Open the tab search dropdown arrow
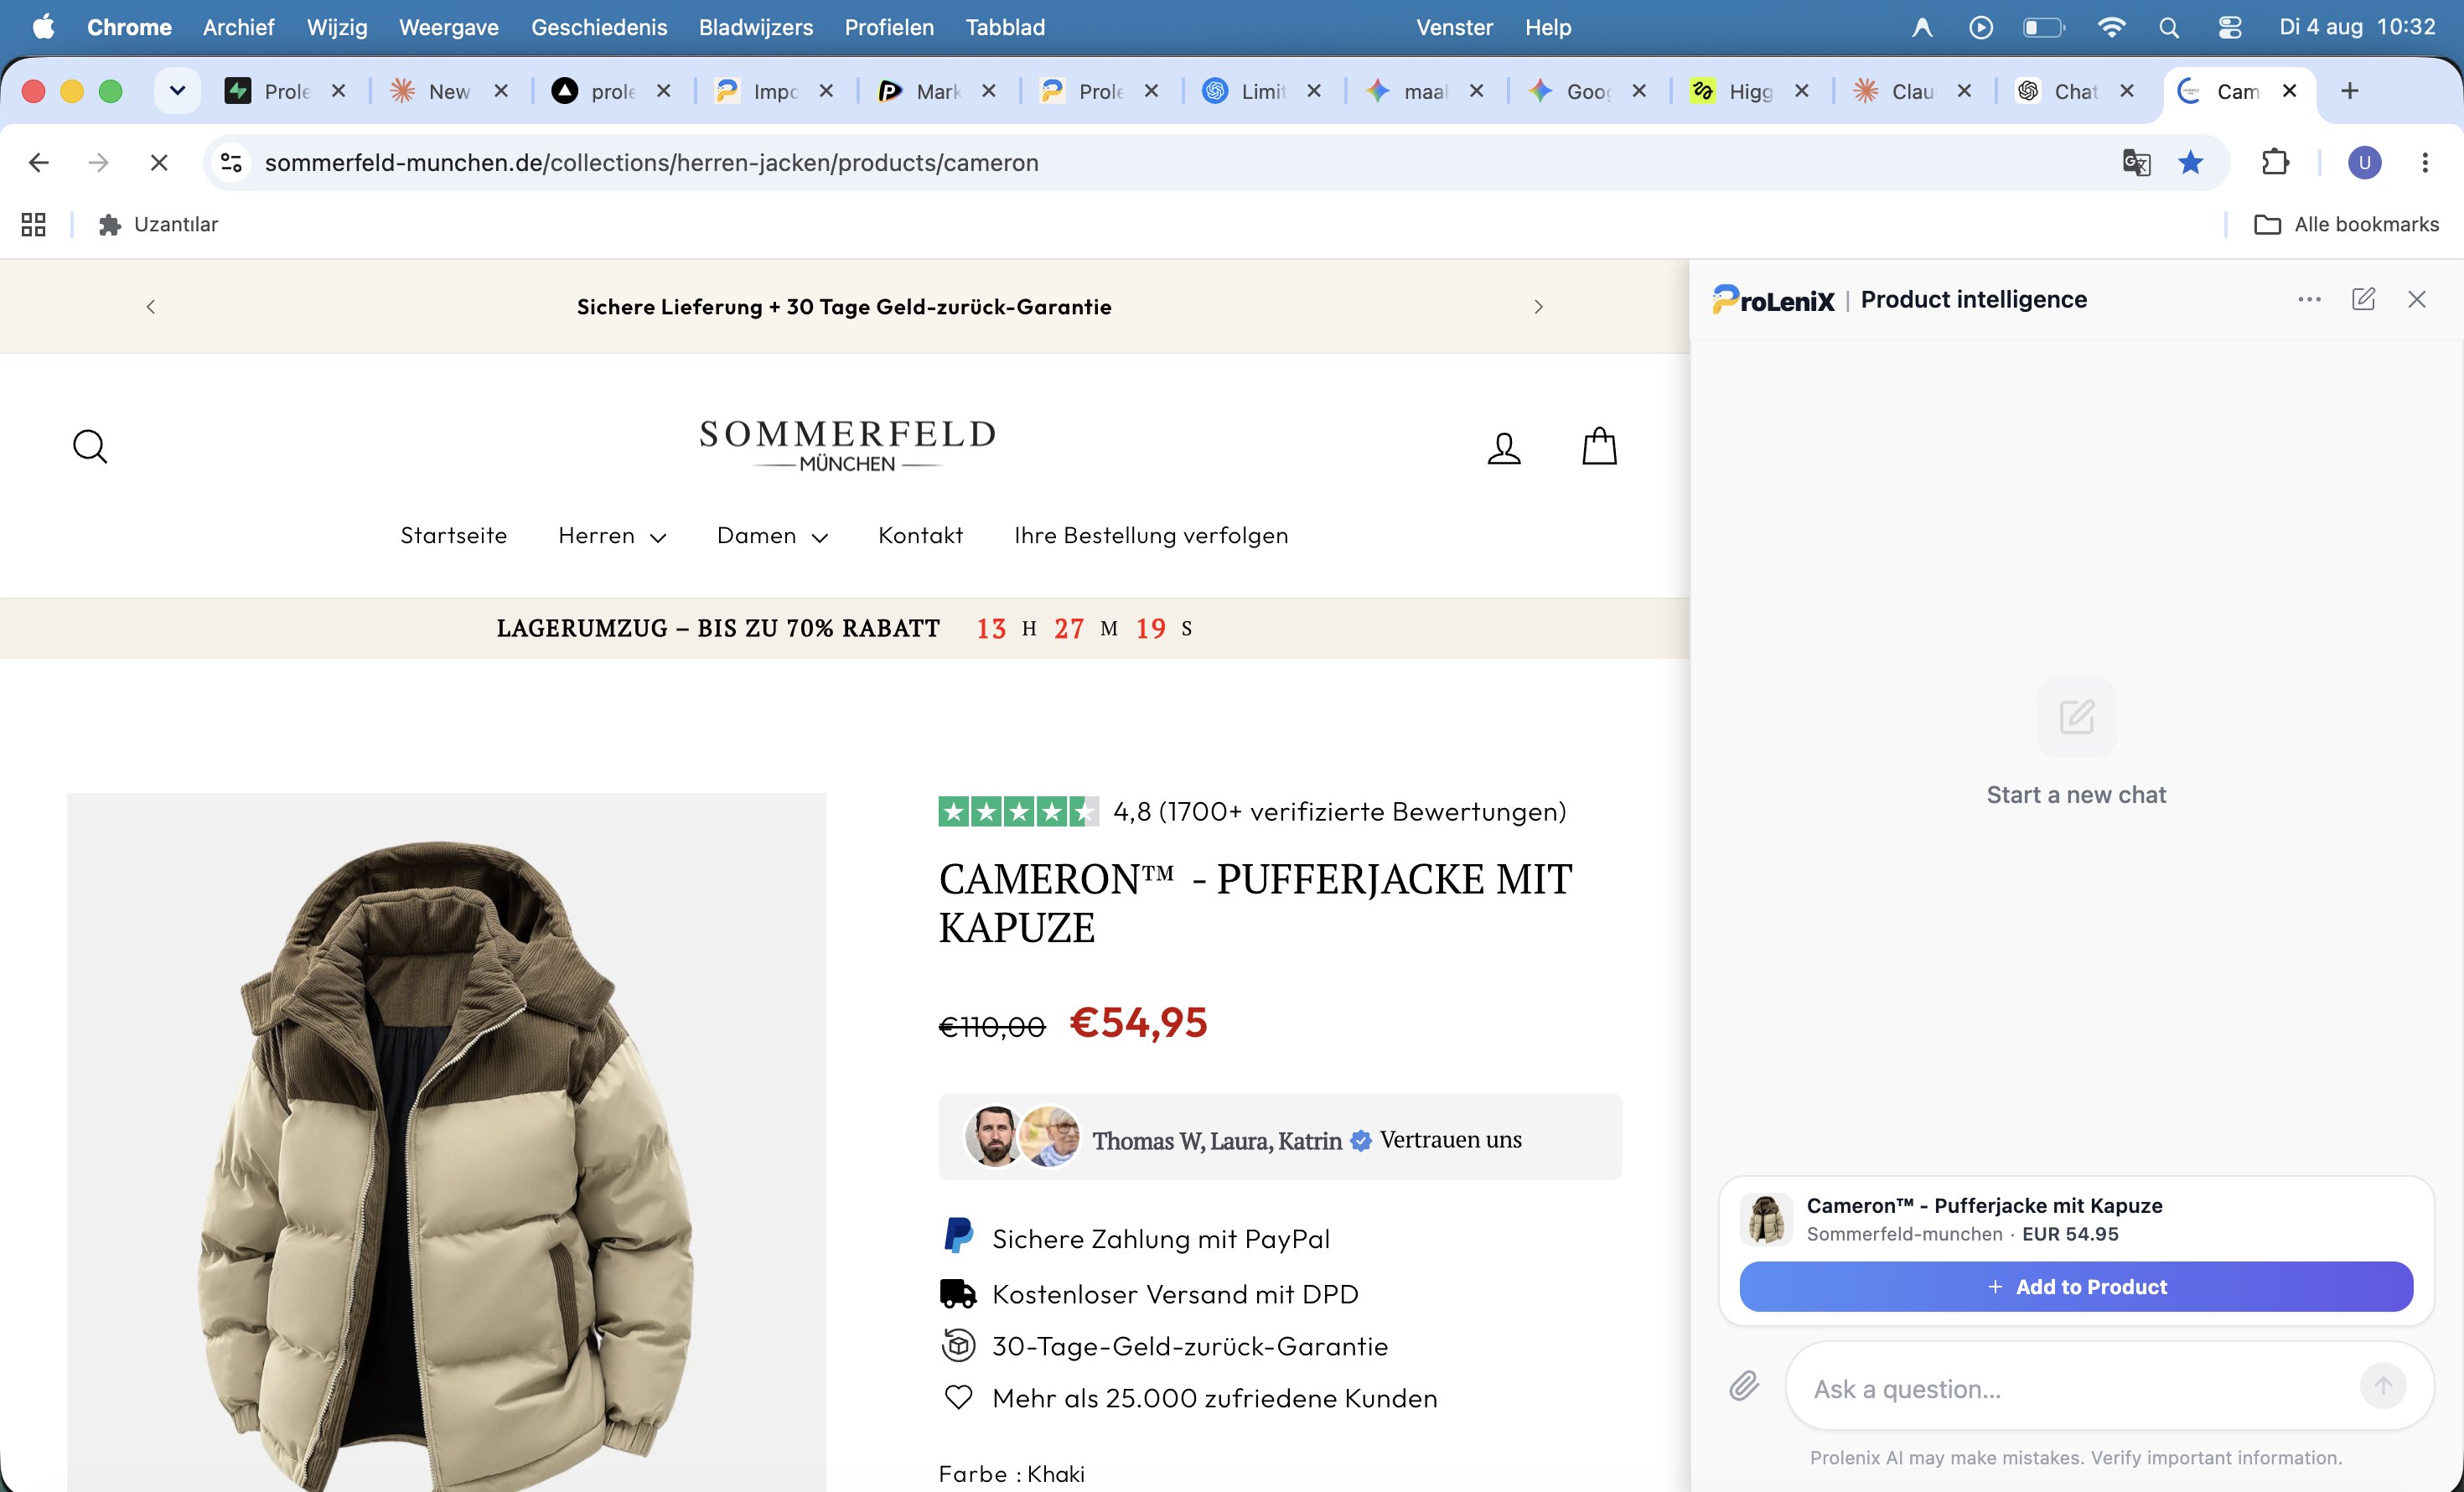Image resolution: width=2464 pixels, height=1492 pixels. (x=177, y=91)
